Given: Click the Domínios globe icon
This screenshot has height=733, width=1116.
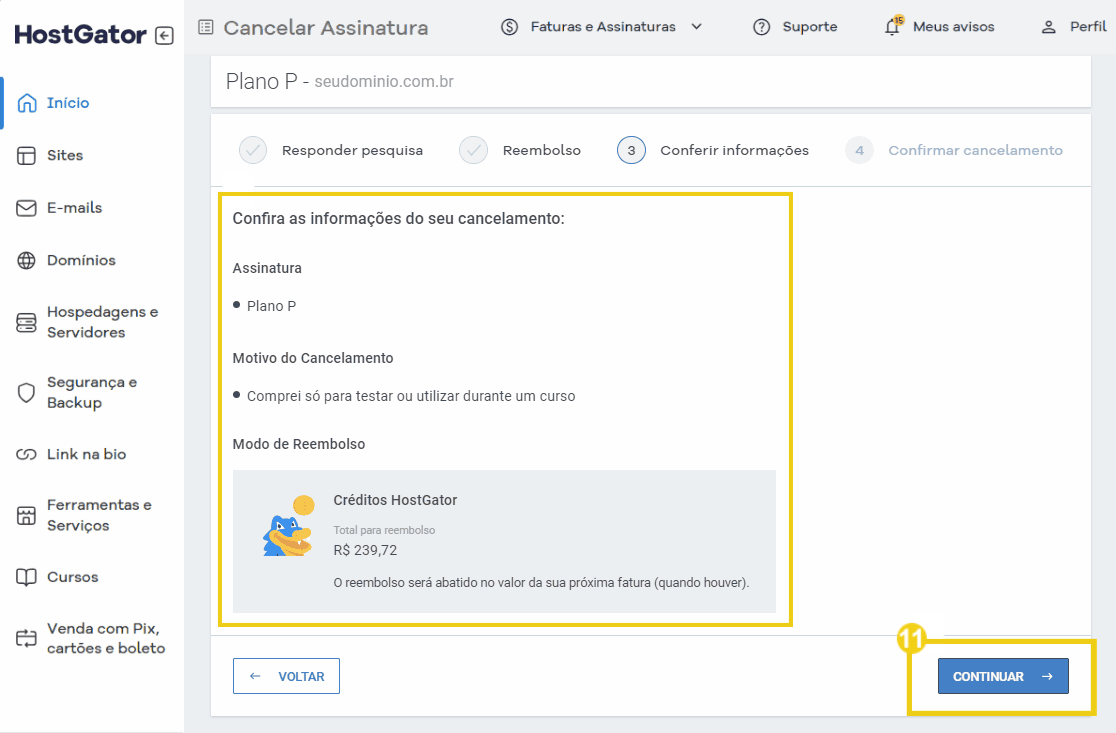Looking at the screenshot, I should (x=25, y=260).
